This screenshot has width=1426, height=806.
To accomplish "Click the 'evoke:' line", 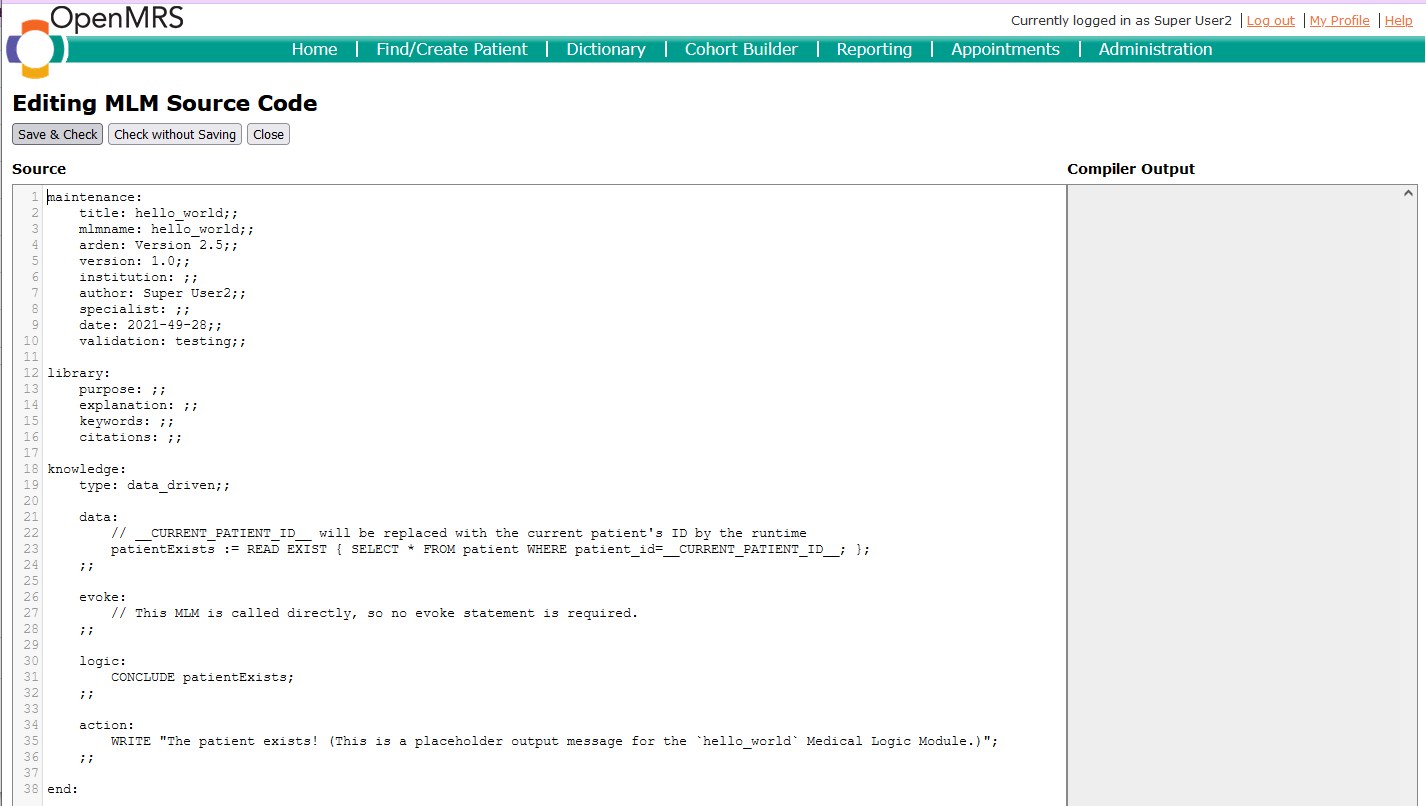I will click(x=103, y=597).
